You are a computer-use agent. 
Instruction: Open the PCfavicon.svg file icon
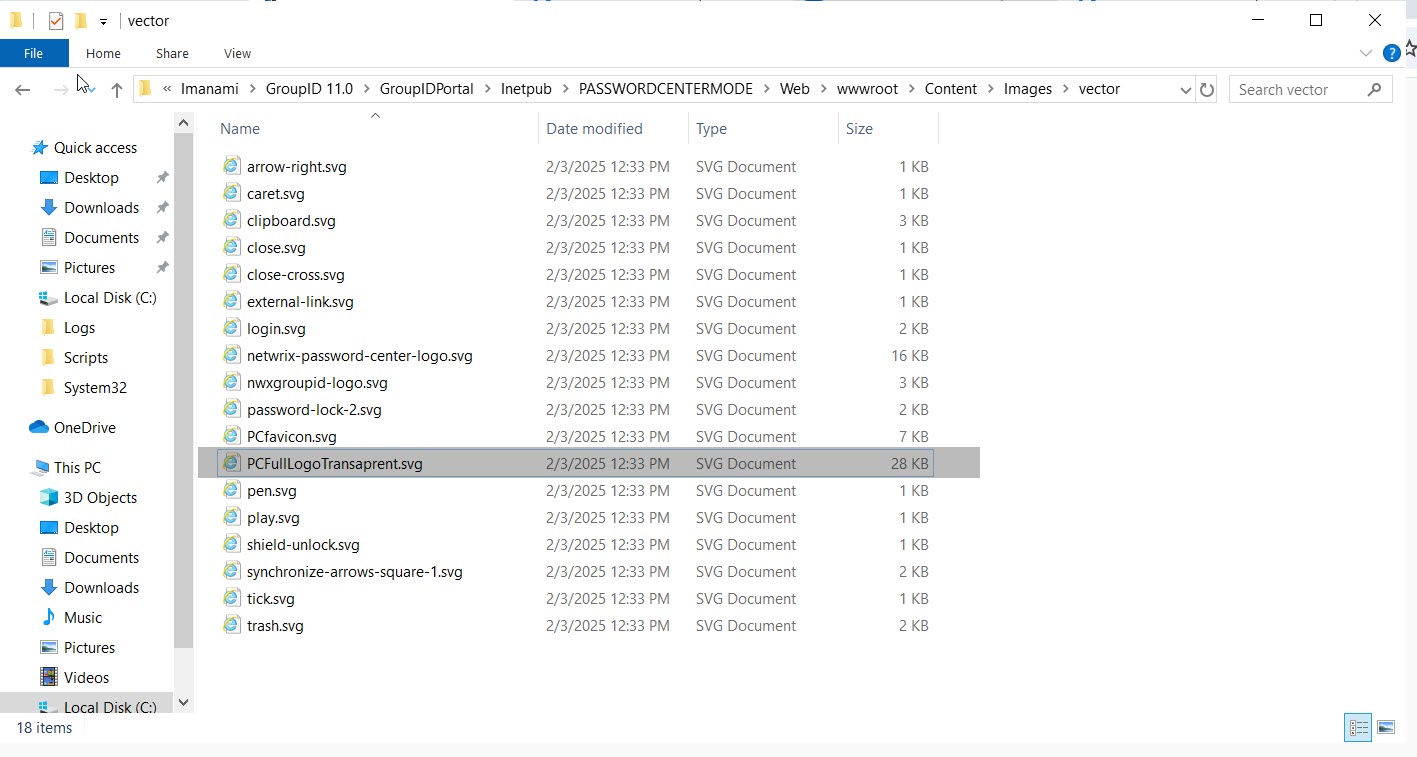point(232,436)
